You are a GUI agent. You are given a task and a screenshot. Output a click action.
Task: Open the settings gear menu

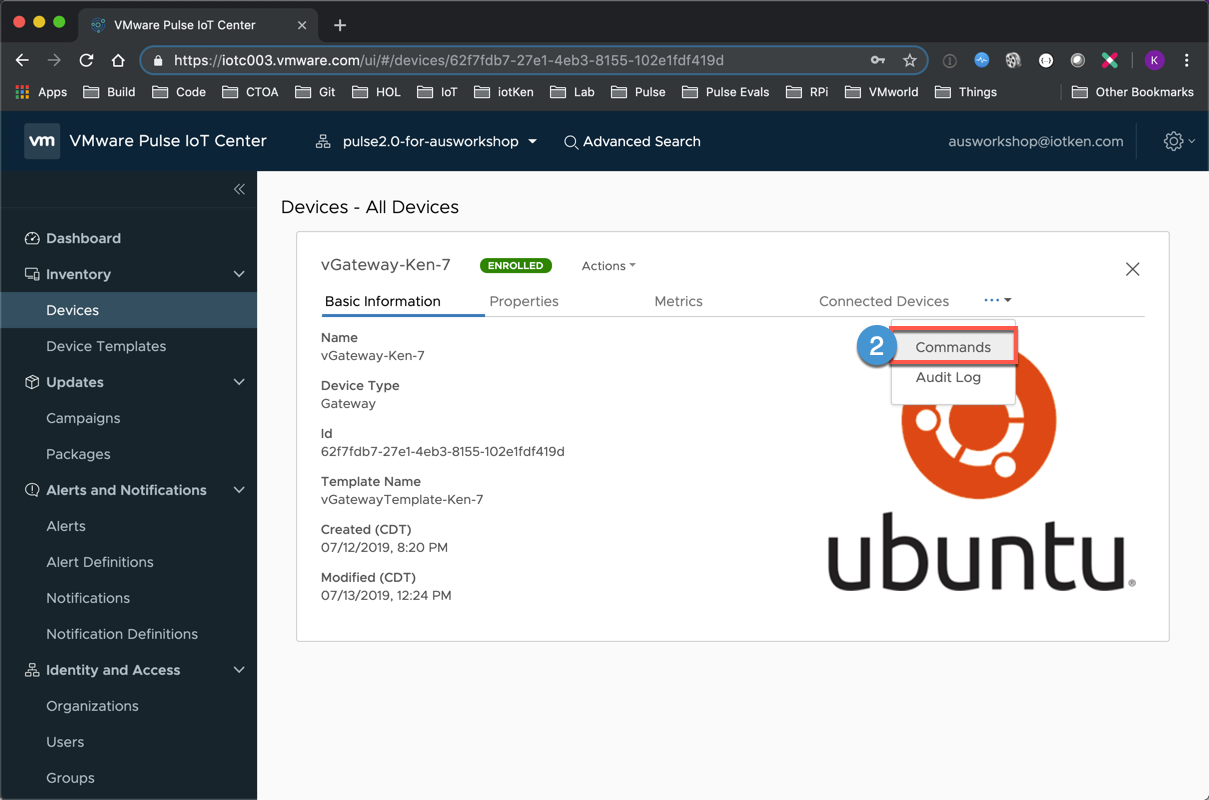1179,141
